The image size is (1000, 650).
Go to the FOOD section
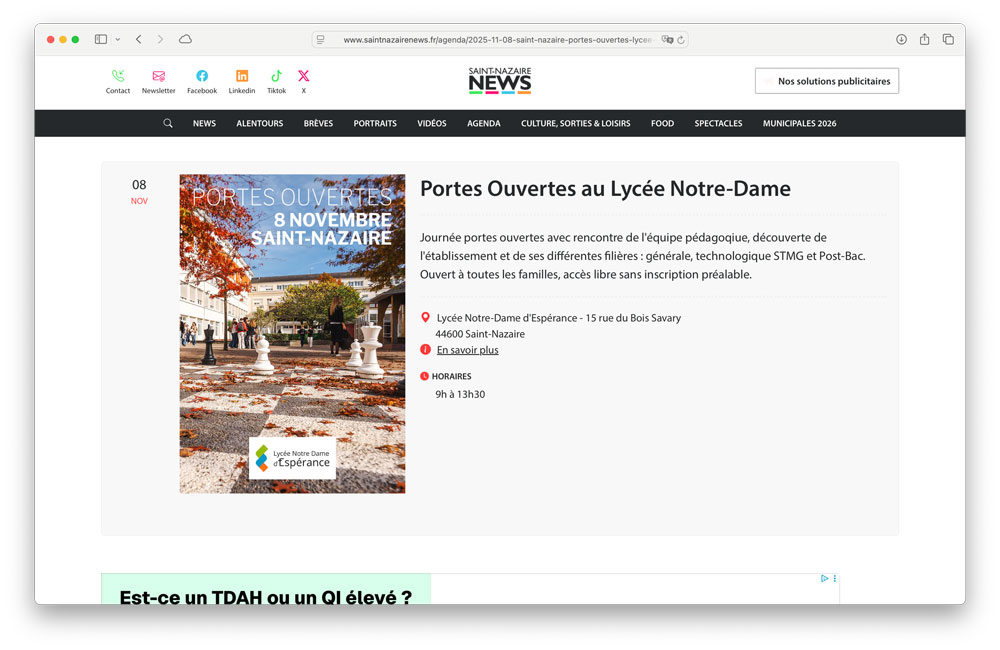tap(662, 123)
